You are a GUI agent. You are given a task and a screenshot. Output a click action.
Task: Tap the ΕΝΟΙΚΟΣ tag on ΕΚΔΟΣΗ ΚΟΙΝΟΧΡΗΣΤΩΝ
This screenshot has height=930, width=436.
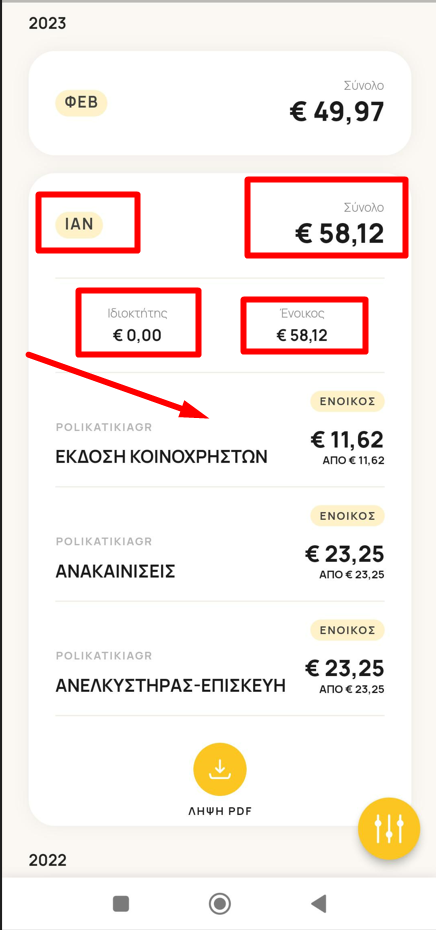pyautogui.click(x=348, y=401)
